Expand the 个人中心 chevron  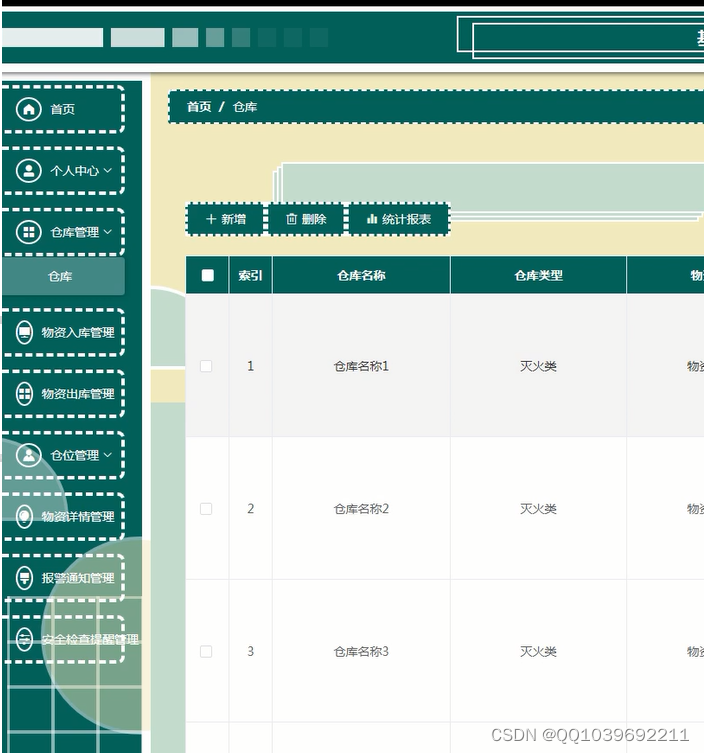pyautogui.click(x=108, y=170)
